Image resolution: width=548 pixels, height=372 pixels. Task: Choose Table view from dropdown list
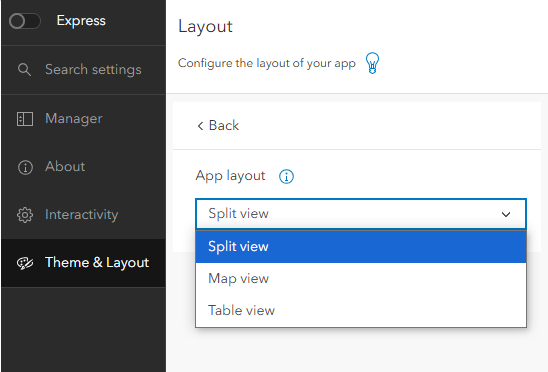(361, 310)
